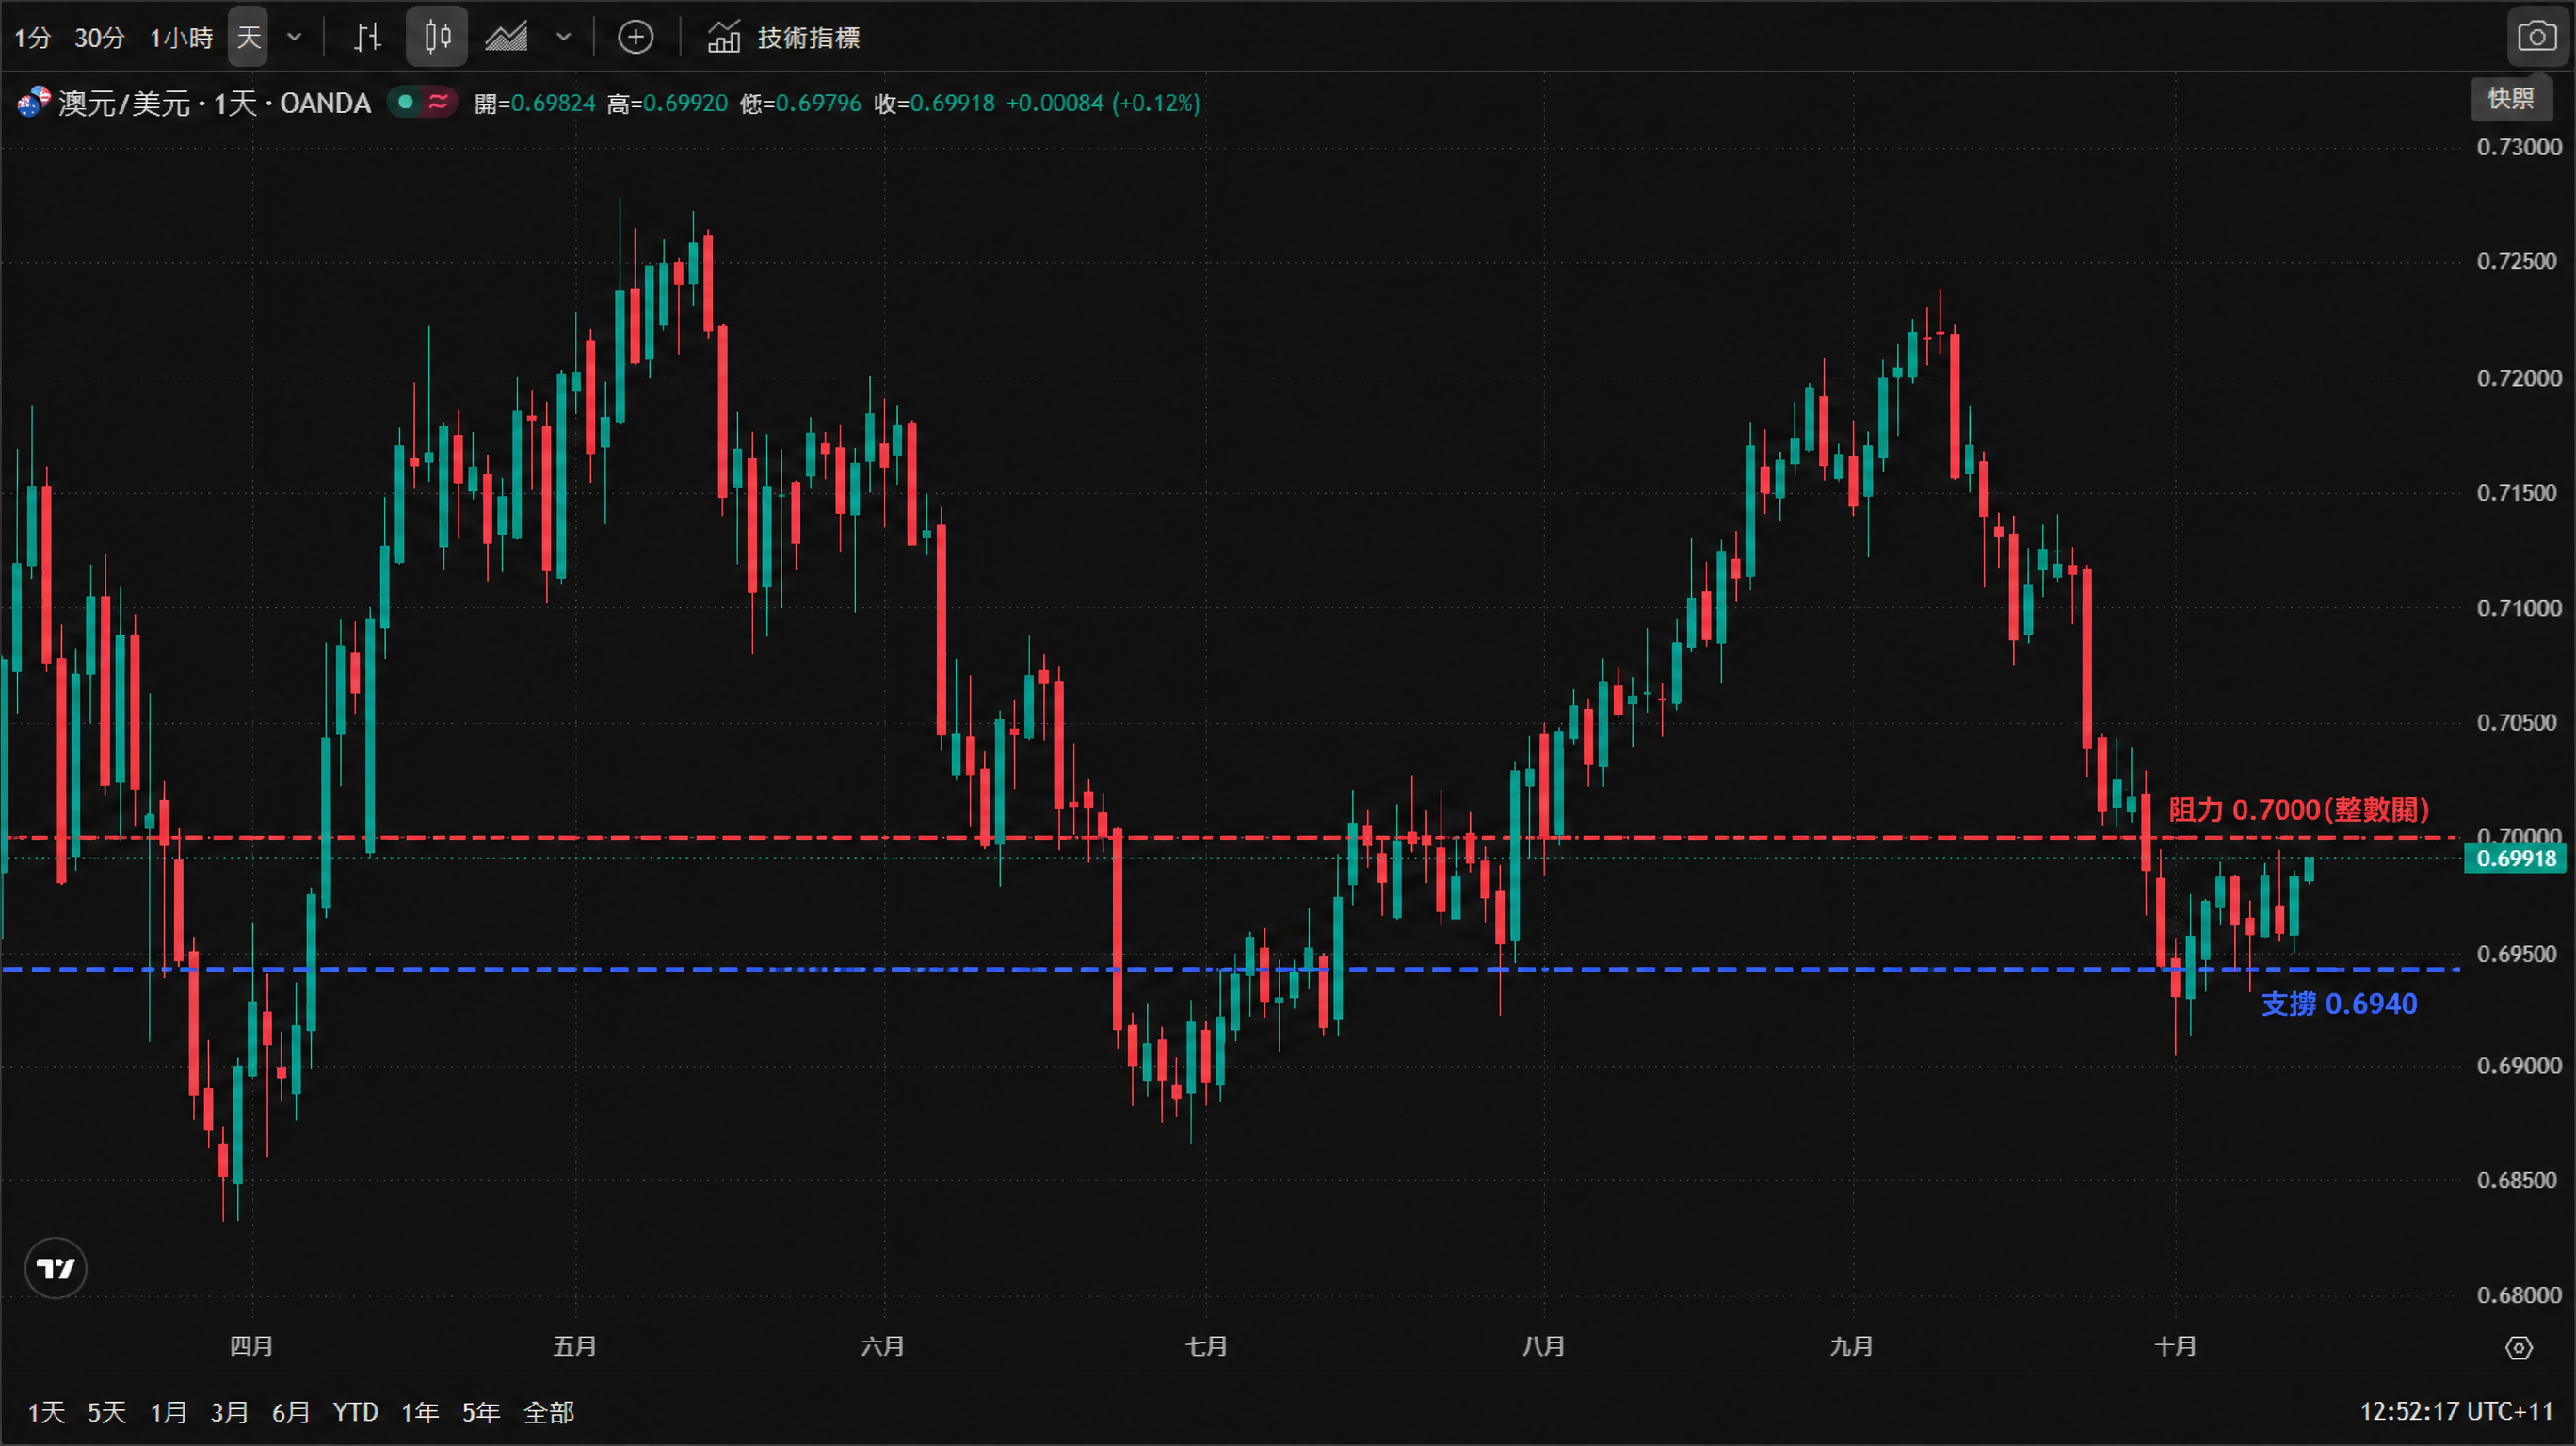
Task: Set range to 全部
Action: (x=549, y=1412)
